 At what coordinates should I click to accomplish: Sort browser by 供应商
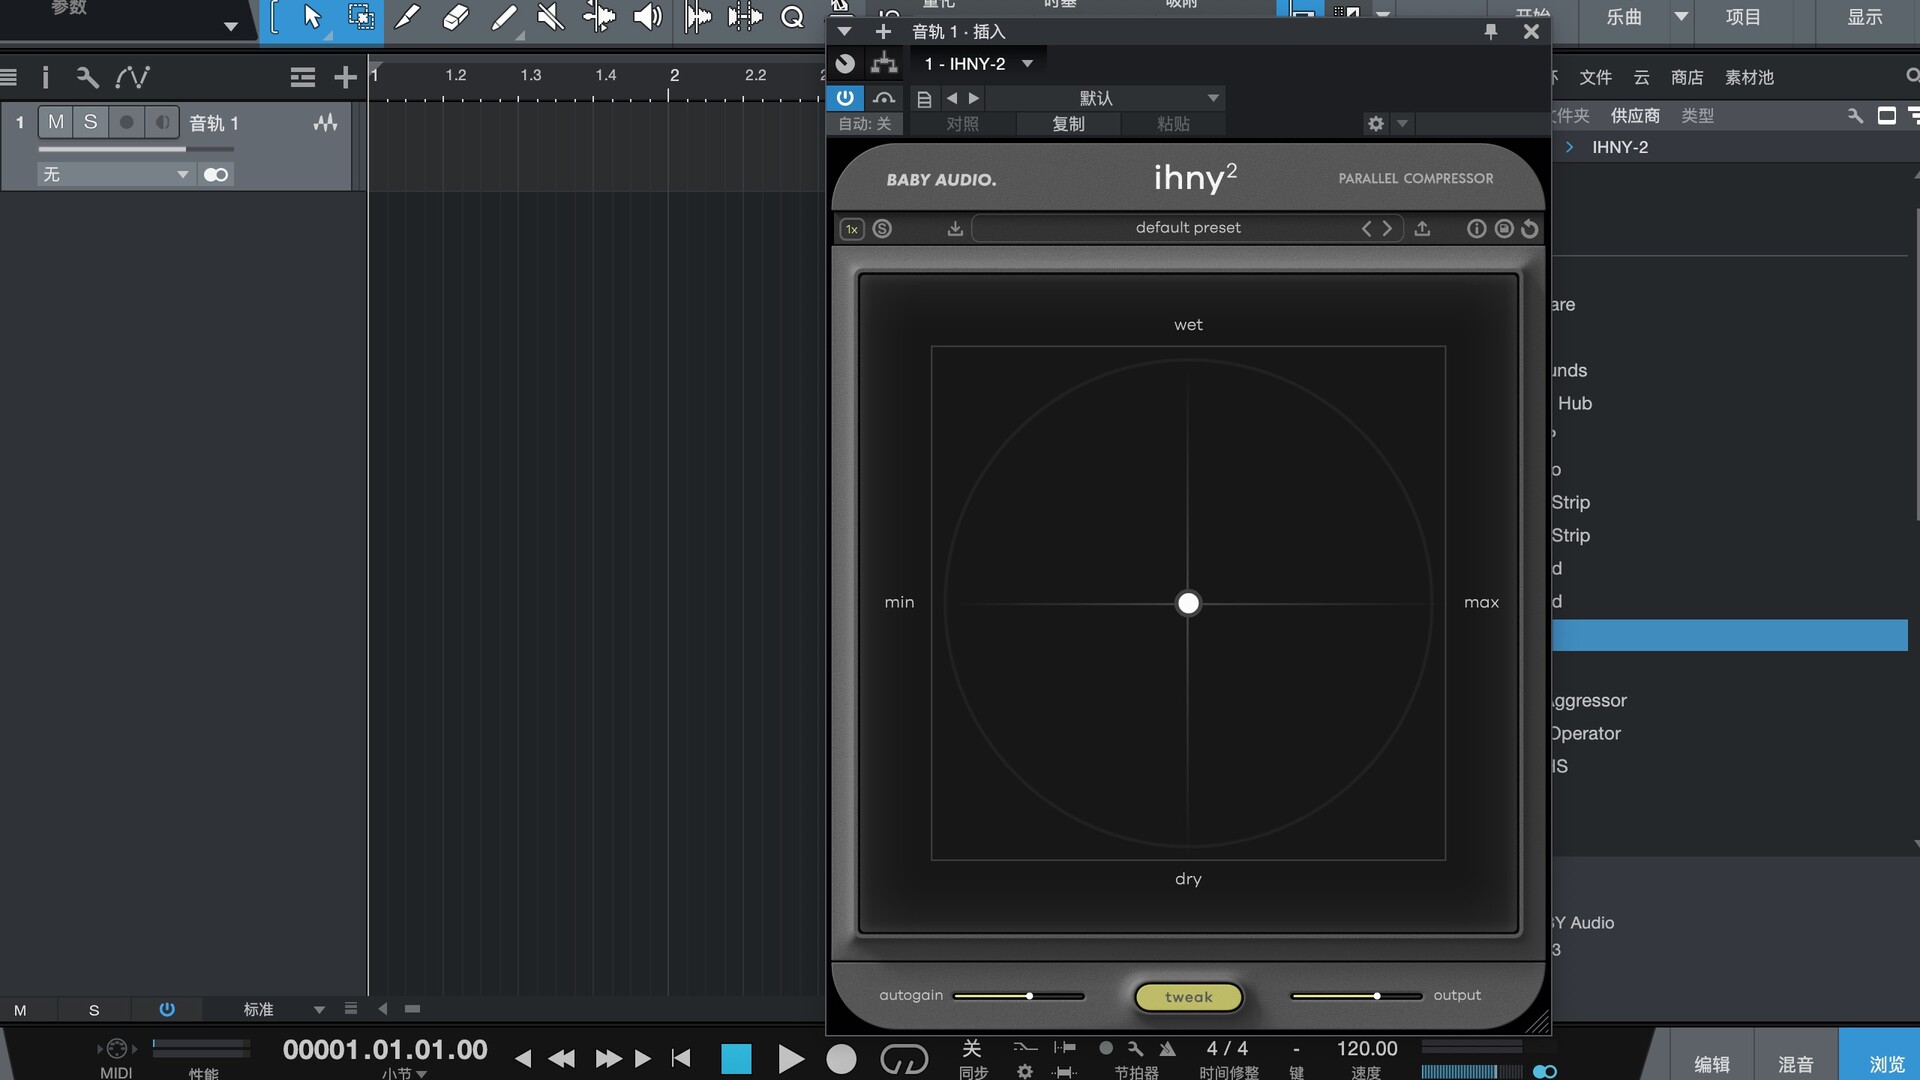[1635, 116]
